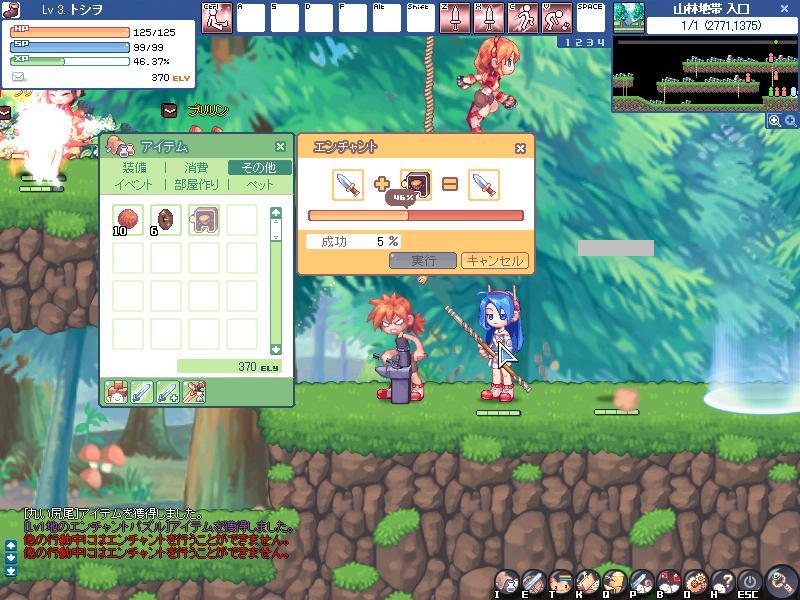The width and height of the screenshot is (800, 600).
Task: Open the party (P) sword icon
Action: coord(642,583)
